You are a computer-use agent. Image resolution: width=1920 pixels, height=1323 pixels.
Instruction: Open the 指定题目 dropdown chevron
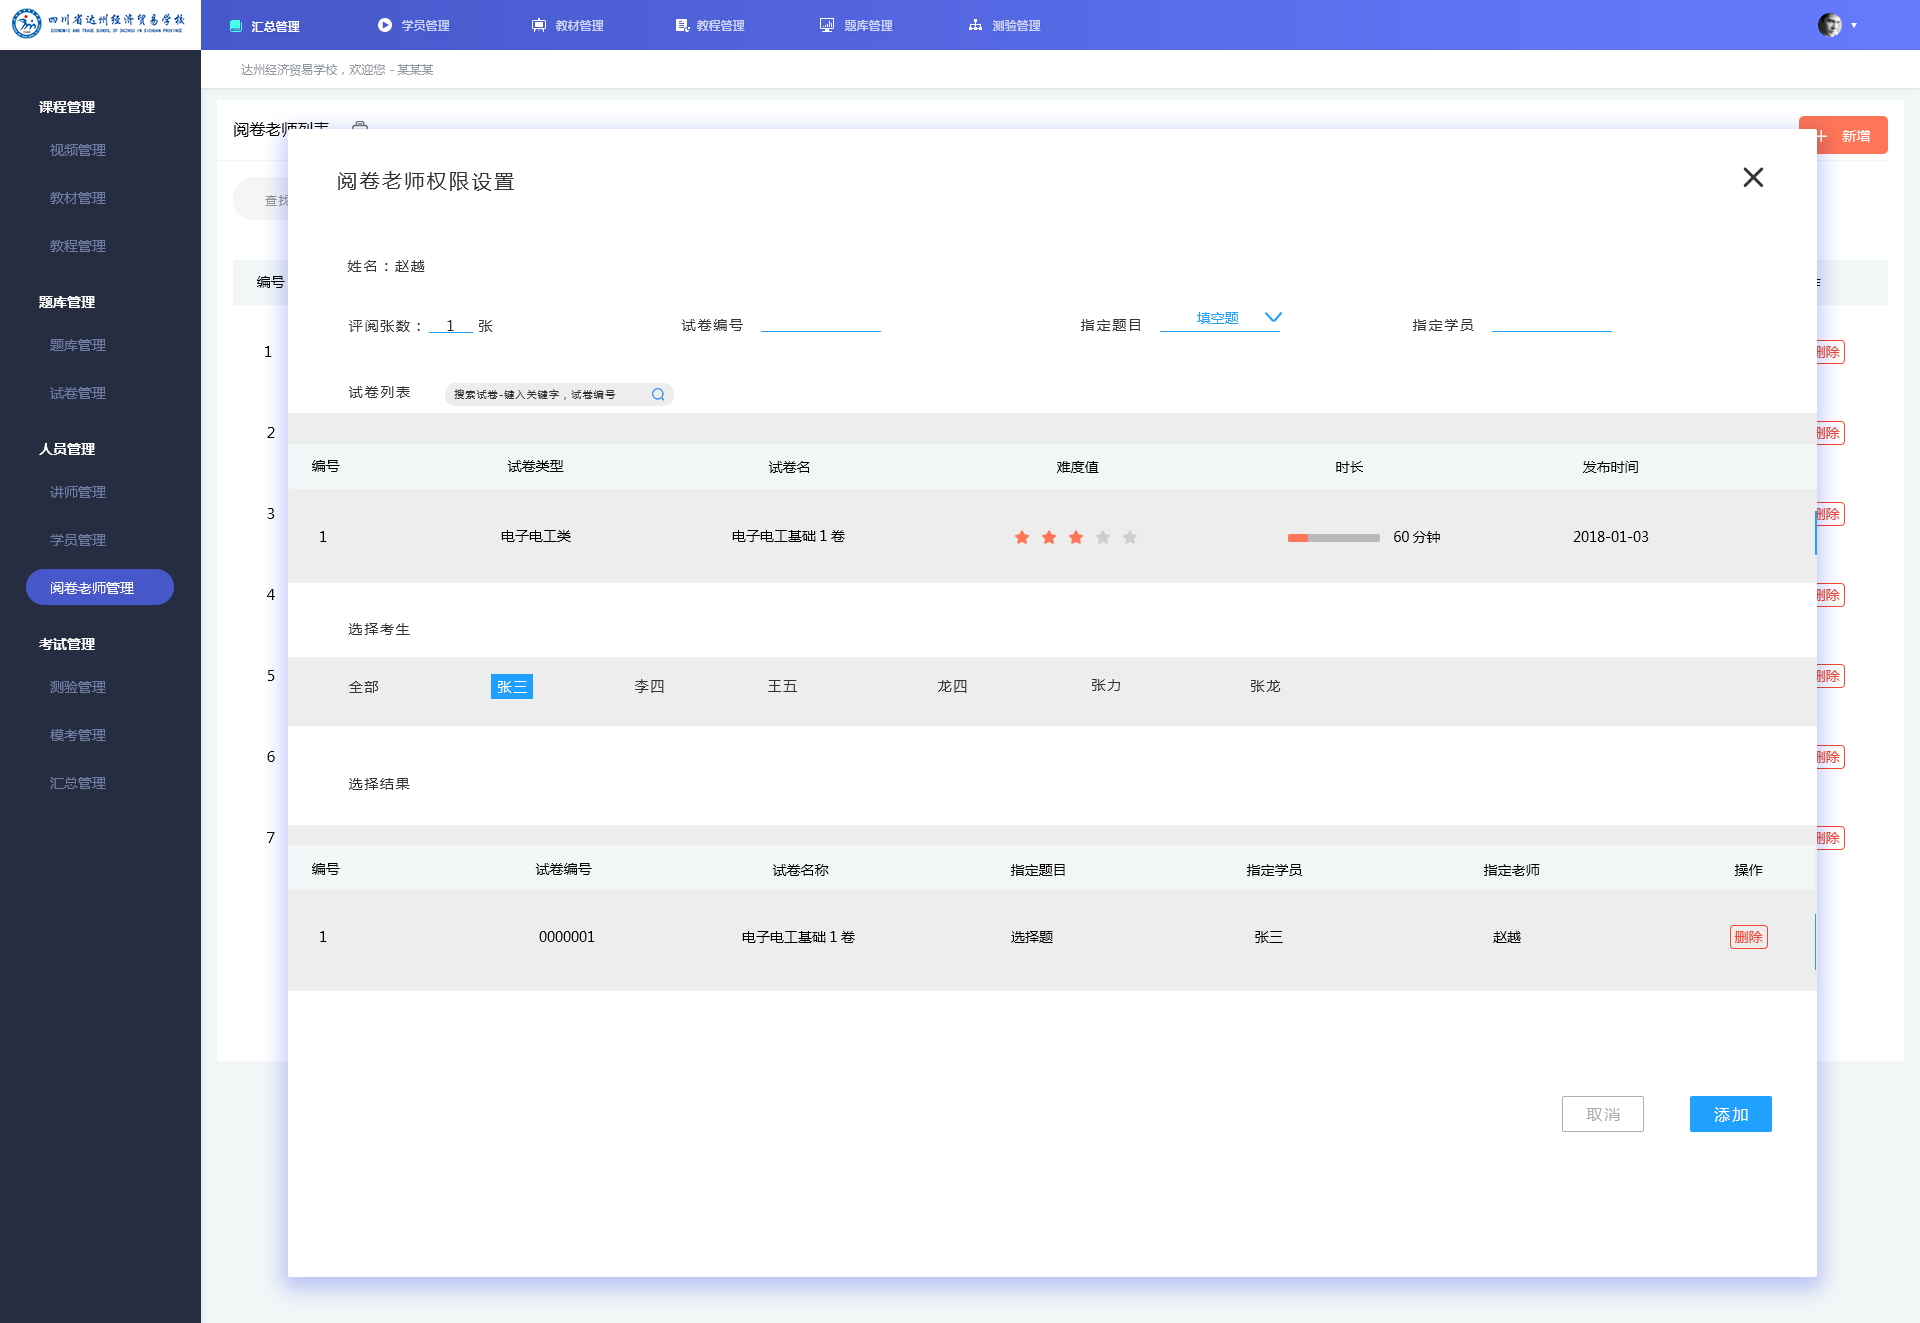[1273, 317]
